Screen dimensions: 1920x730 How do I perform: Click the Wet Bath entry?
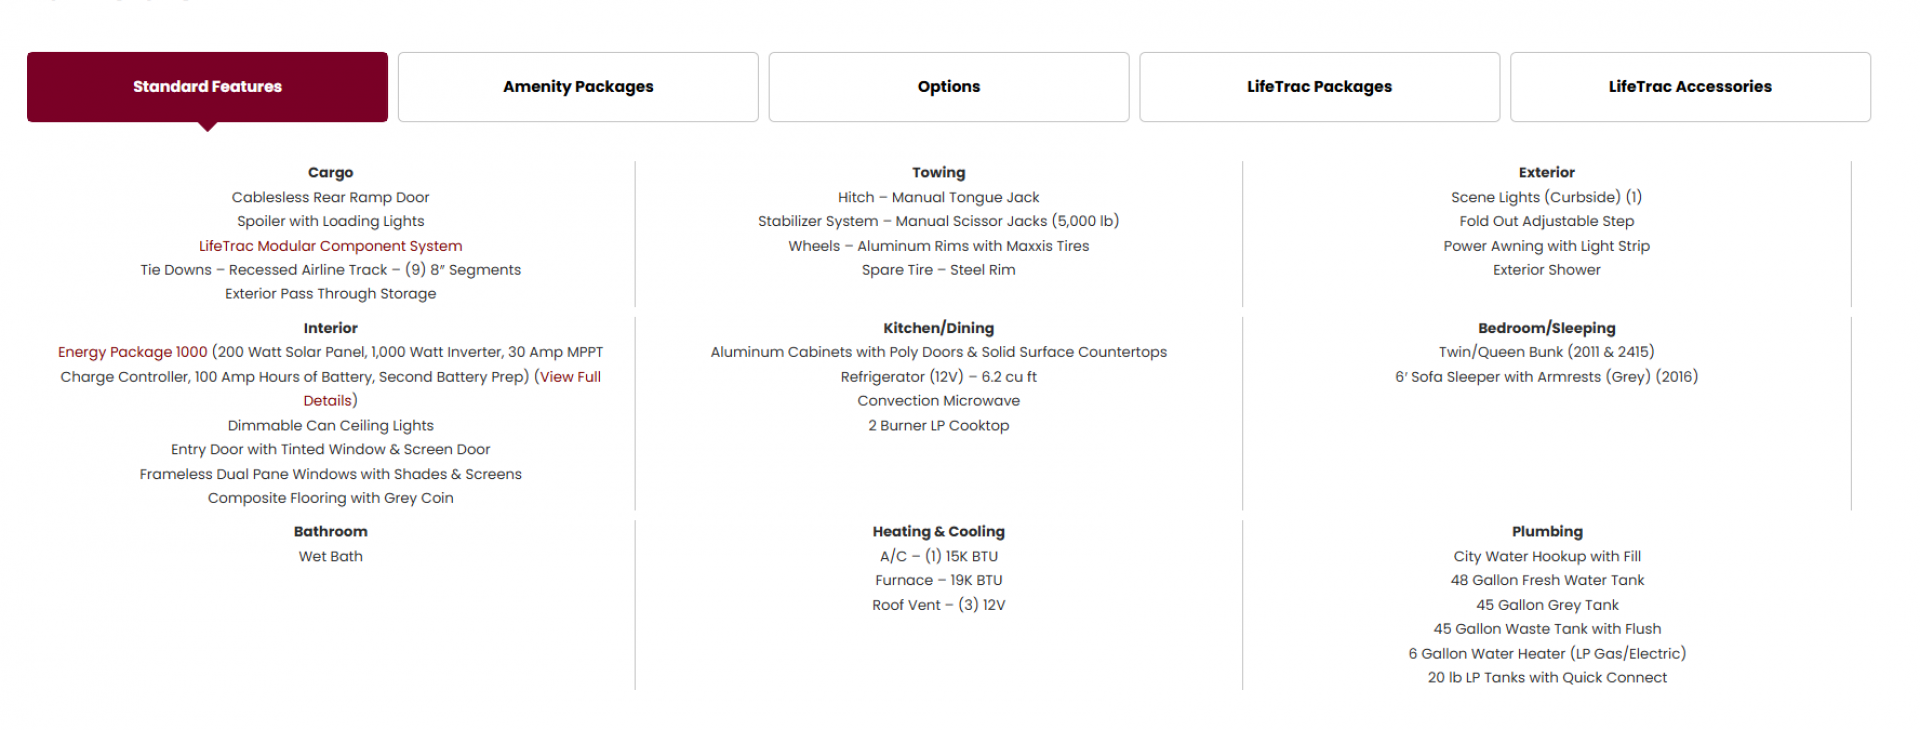click(330, 557)
